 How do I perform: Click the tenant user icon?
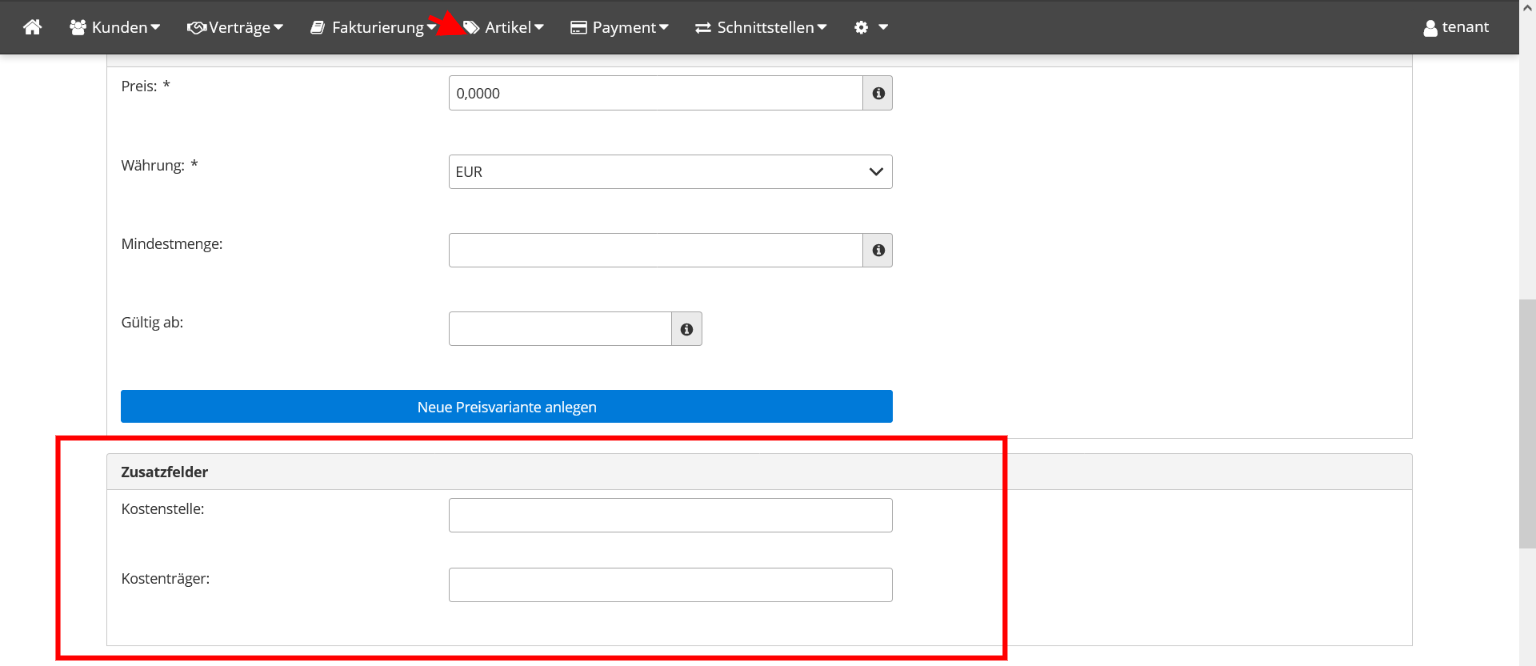click(1430, 28)
